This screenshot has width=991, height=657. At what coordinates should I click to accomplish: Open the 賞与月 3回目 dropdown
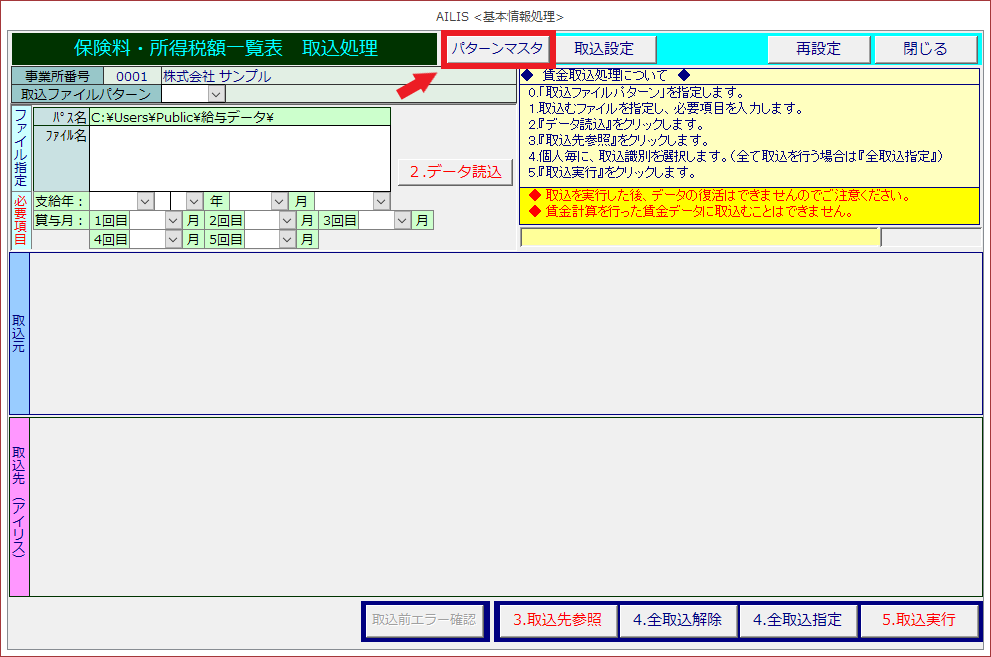(402, 220)
